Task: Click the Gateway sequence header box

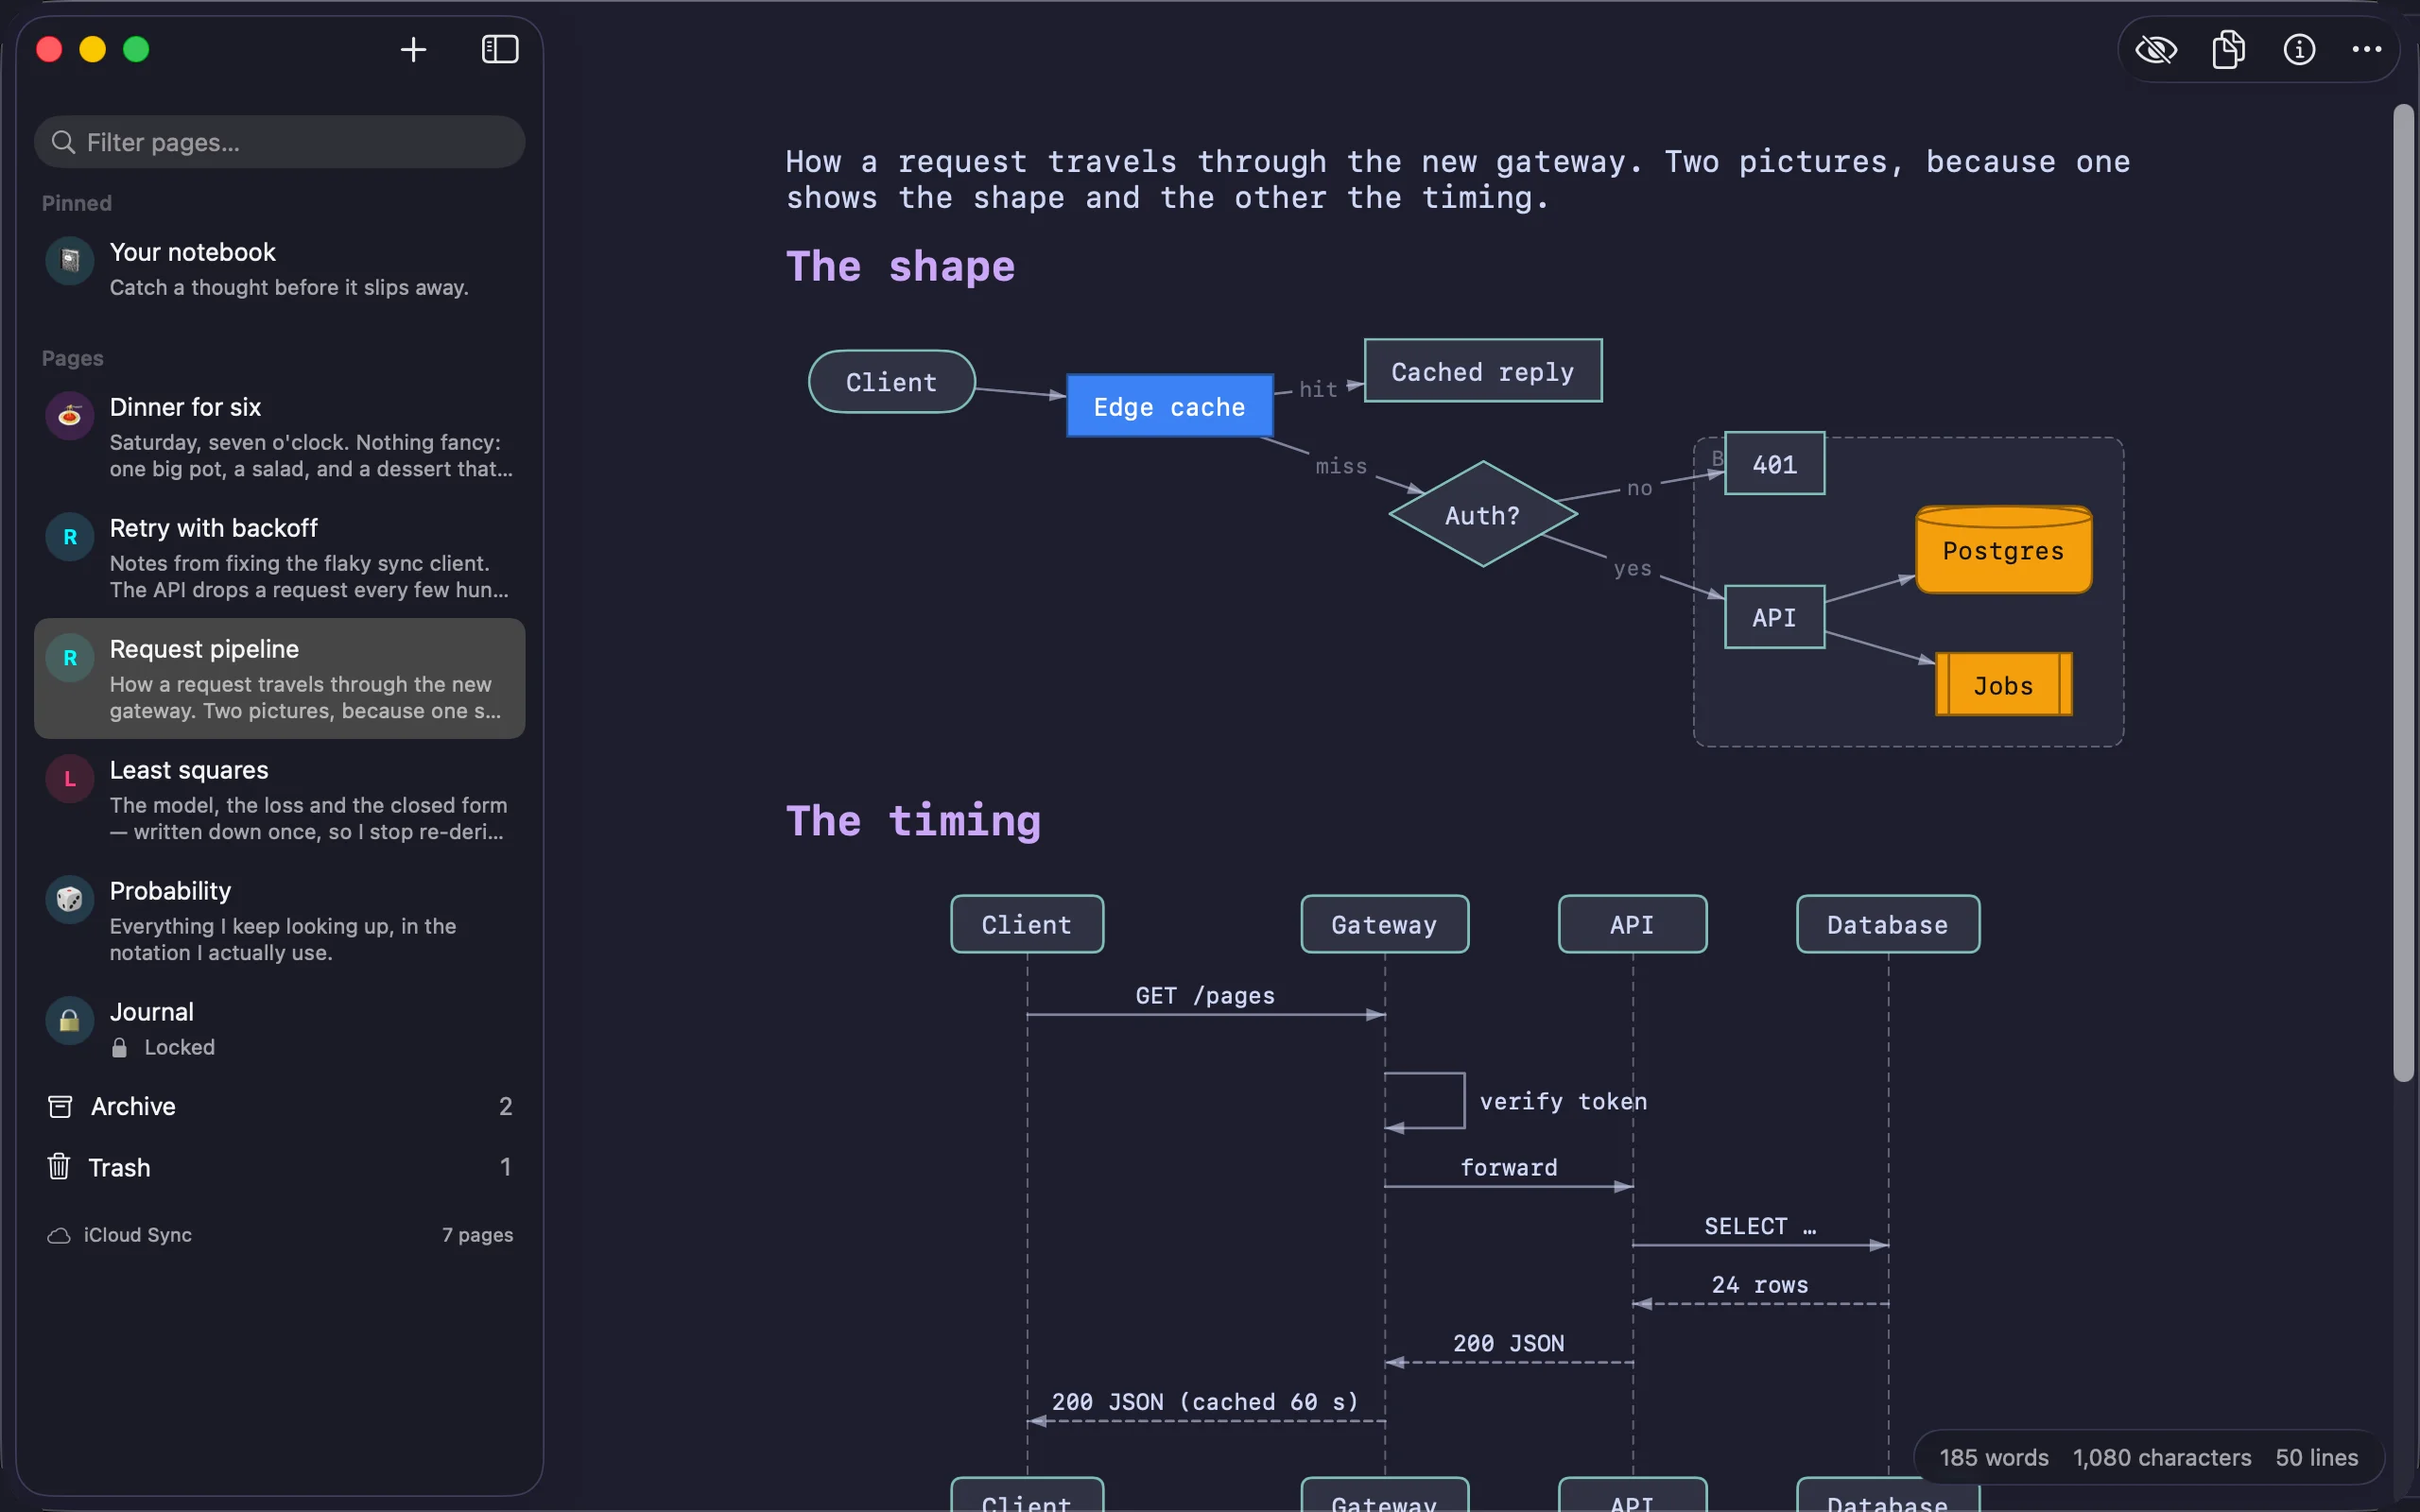Action: (1384, 924)
